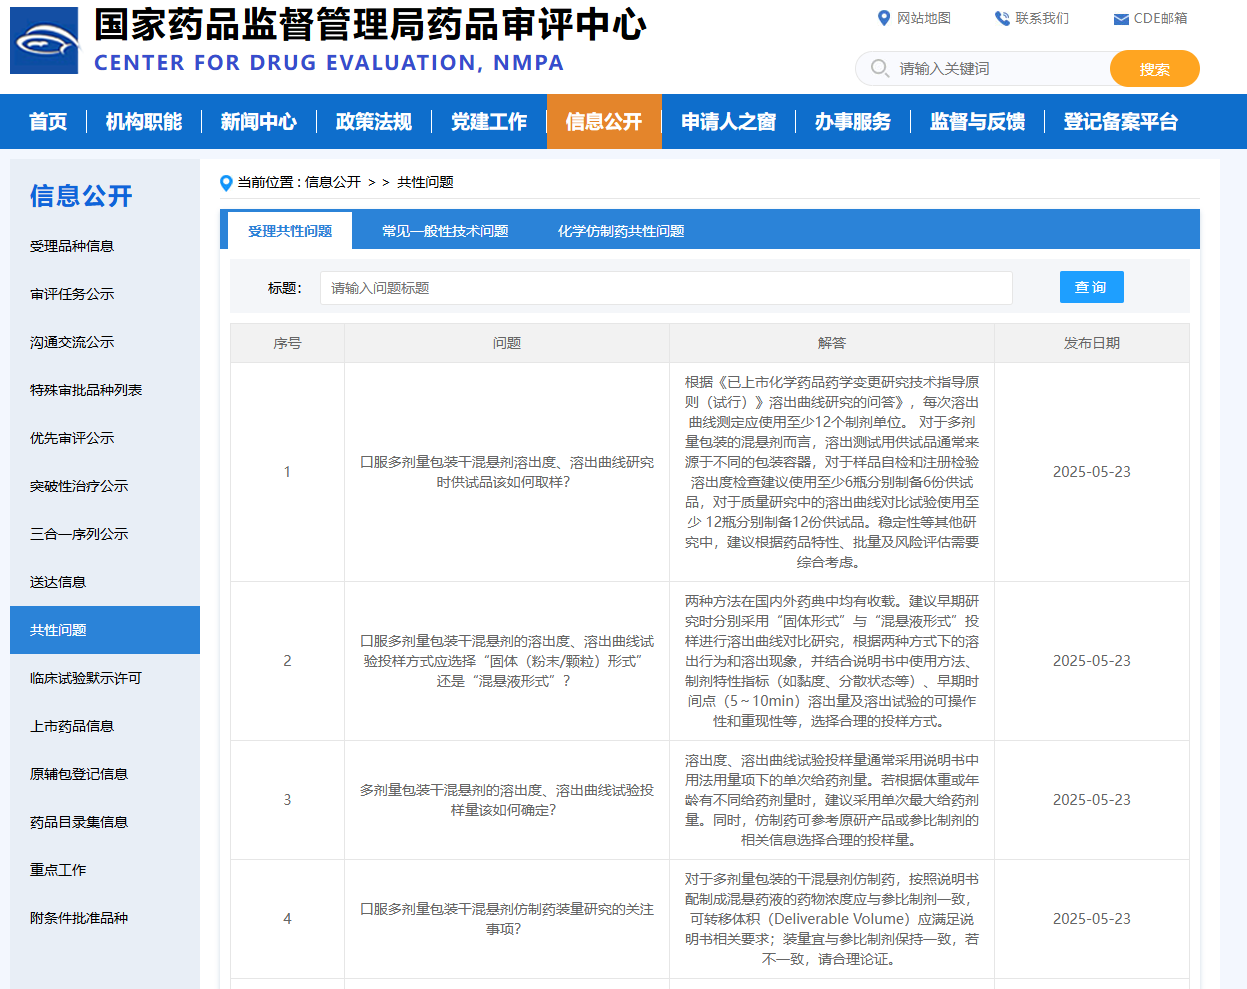
Task: Open 办事服务 navigation item
Action: click(853, 122)
